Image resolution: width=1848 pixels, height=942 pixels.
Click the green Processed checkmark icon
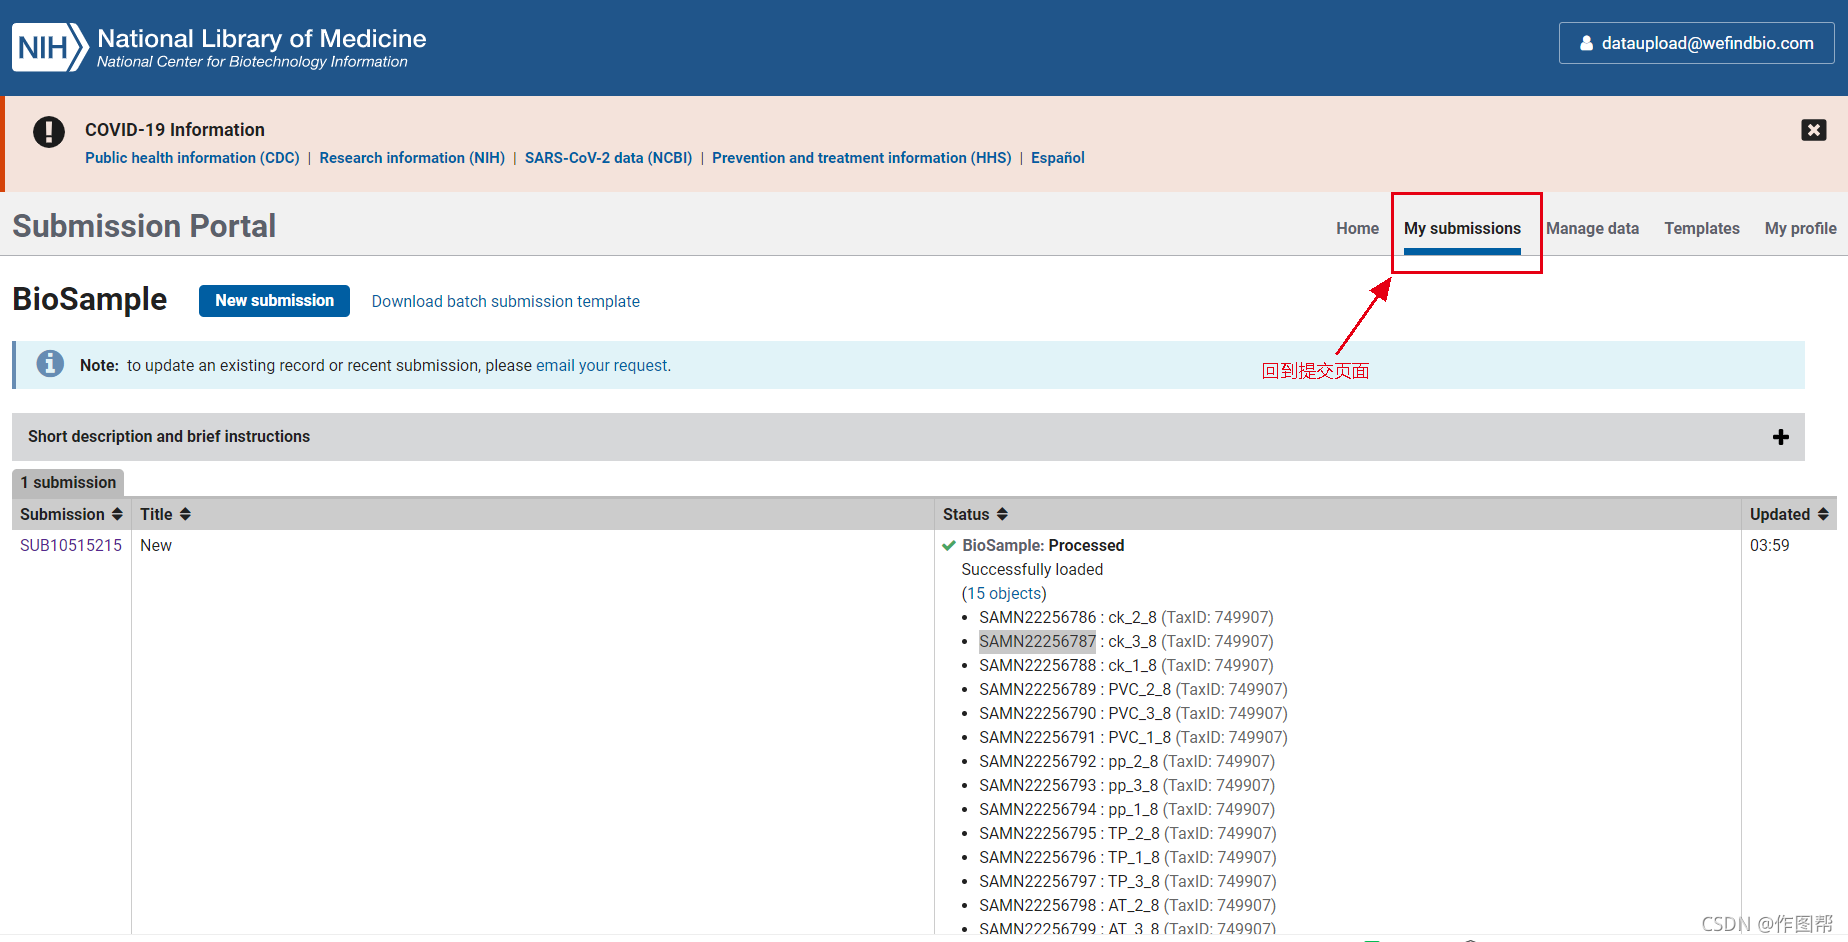949,545
